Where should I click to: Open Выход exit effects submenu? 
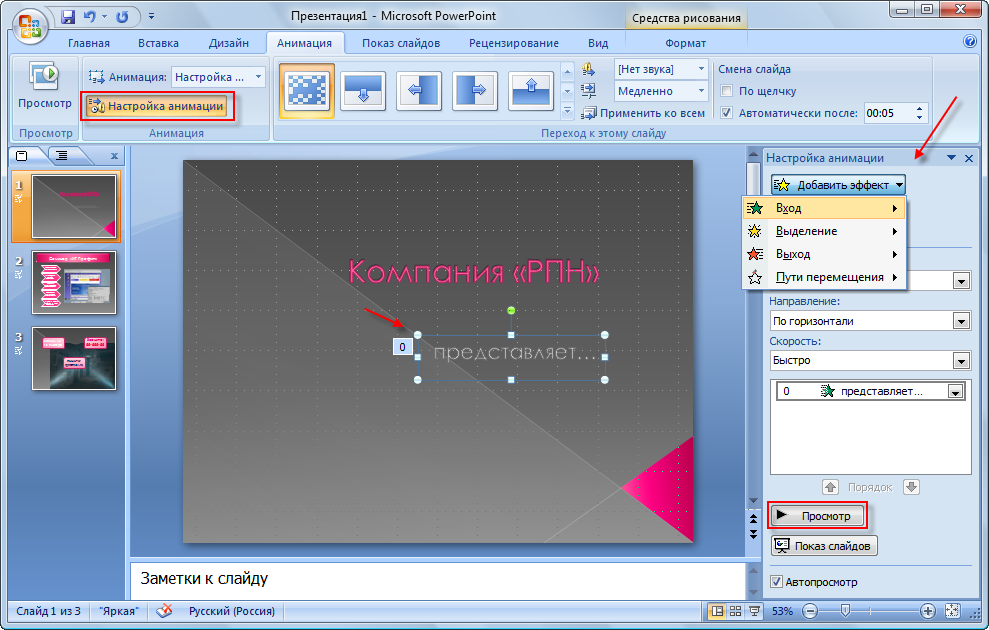824,254
